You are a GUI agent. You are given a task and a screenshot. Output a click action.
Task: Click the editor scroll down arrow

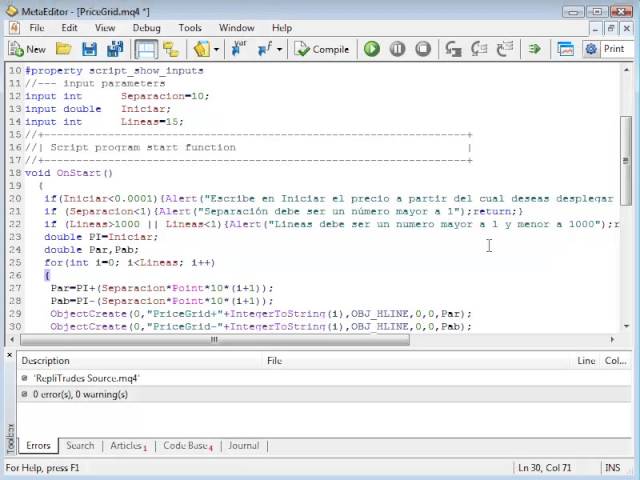pos(626,326)
